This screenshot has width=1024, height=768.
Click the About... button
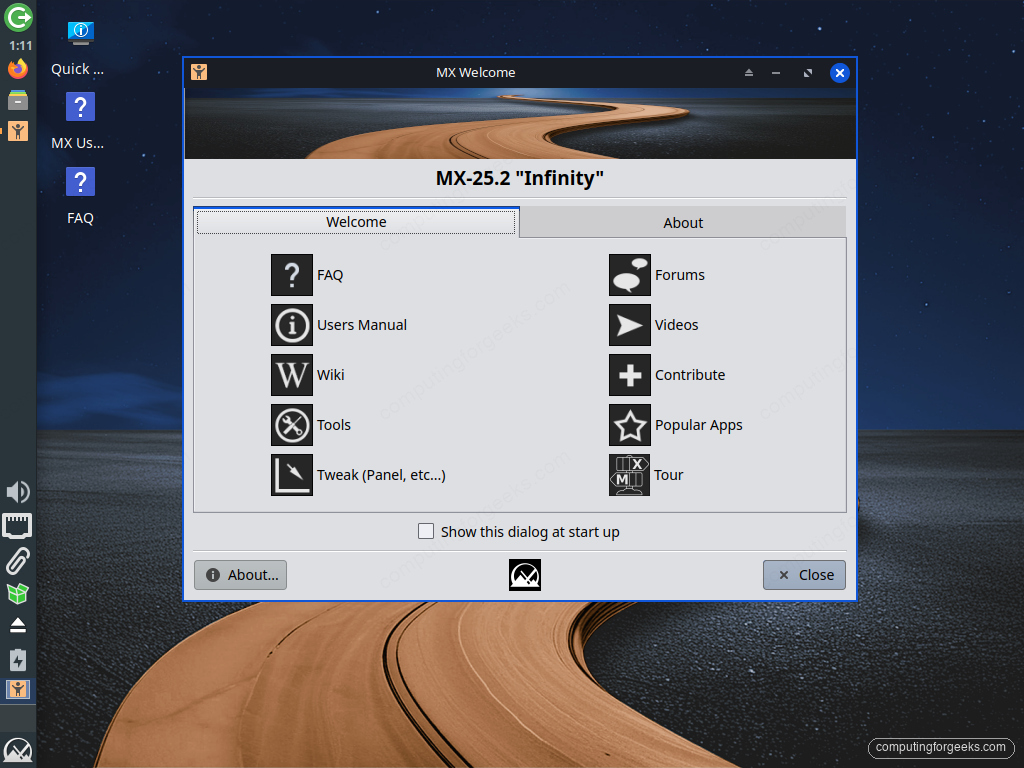[x=240, y=575]
